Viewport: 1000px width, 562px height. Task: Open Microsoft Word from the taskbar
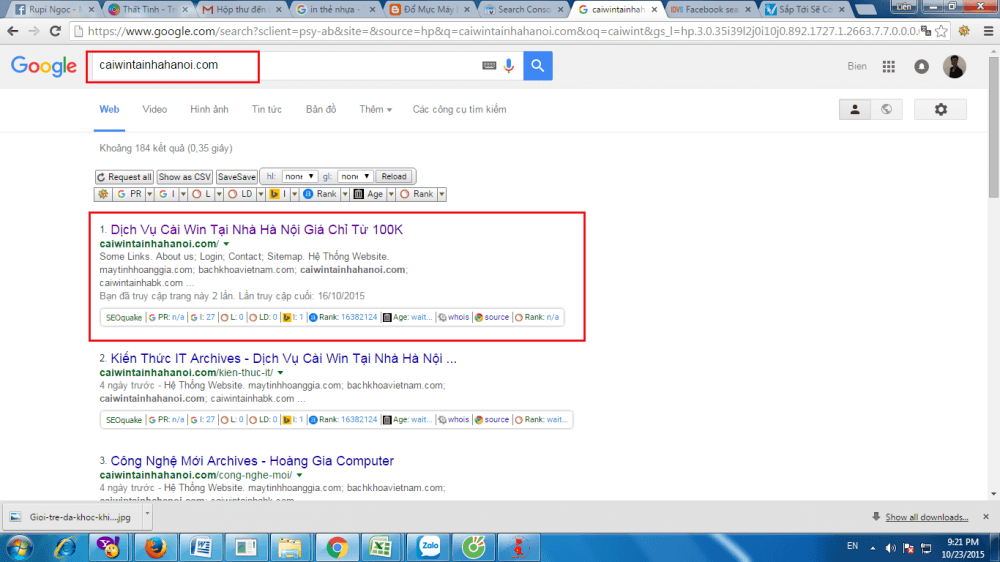coord(200,548)
